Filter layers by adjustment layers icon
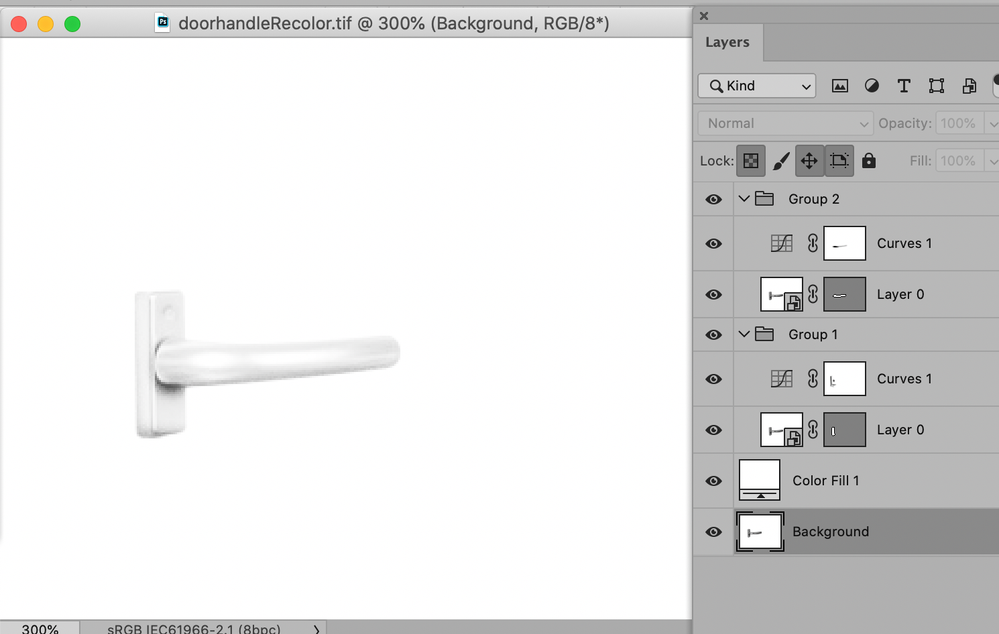 pos(871,85)
